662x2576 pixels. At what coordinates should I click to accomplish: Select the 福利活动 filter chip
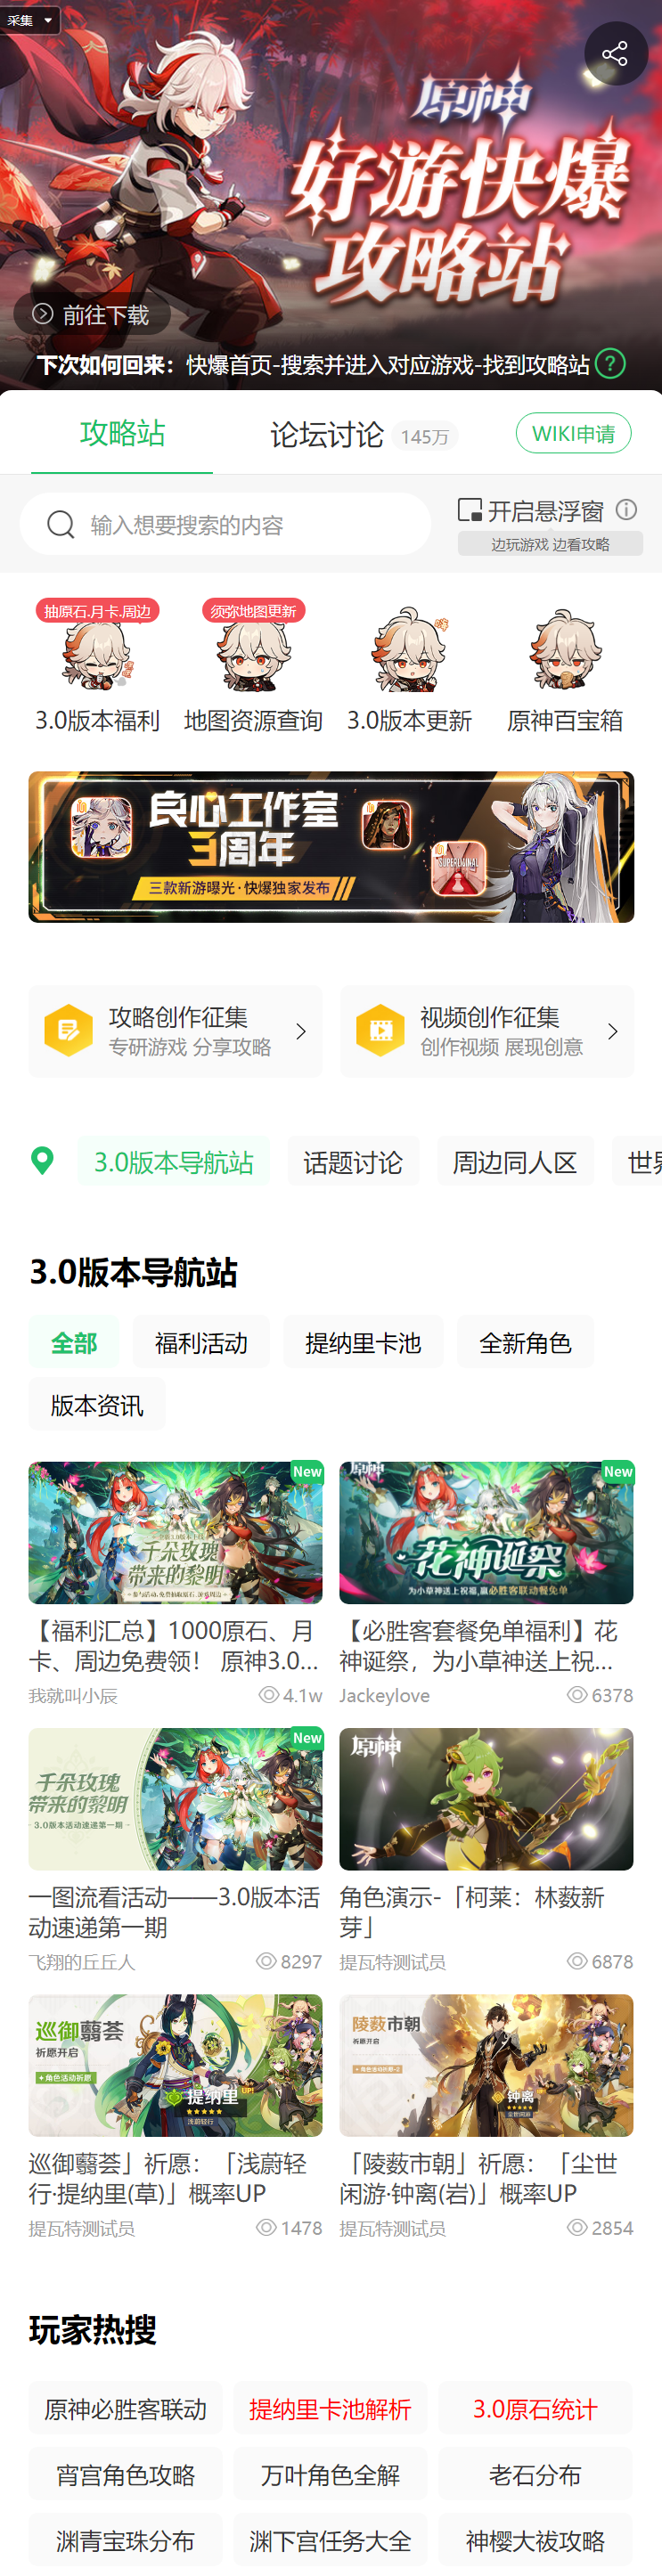tap(201, 1342)
